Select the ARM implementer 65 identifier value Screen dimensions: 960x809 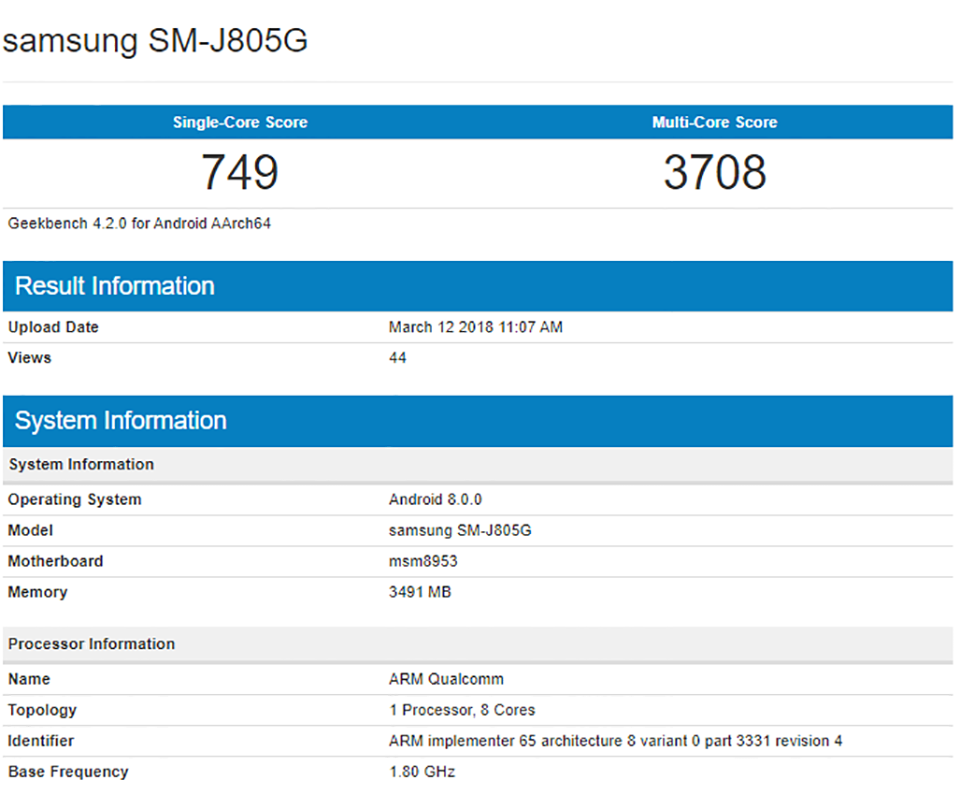click(x=615, y=741)
